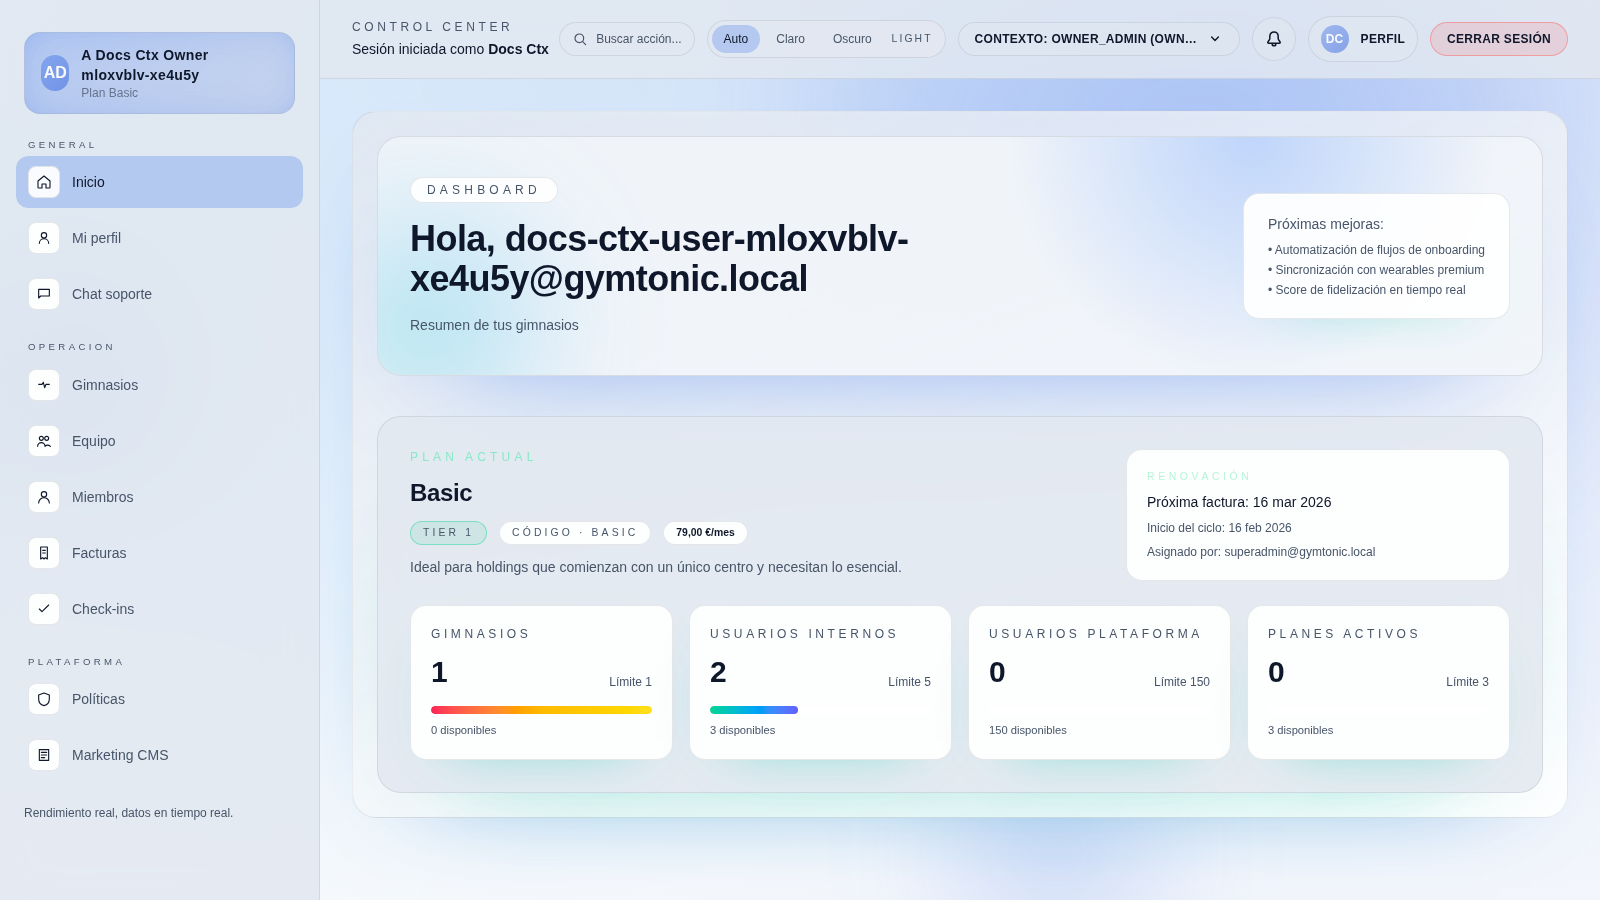Click the Check-ins checkmark icon
The height and width of the screenshot is (900, 1600).
44,609
